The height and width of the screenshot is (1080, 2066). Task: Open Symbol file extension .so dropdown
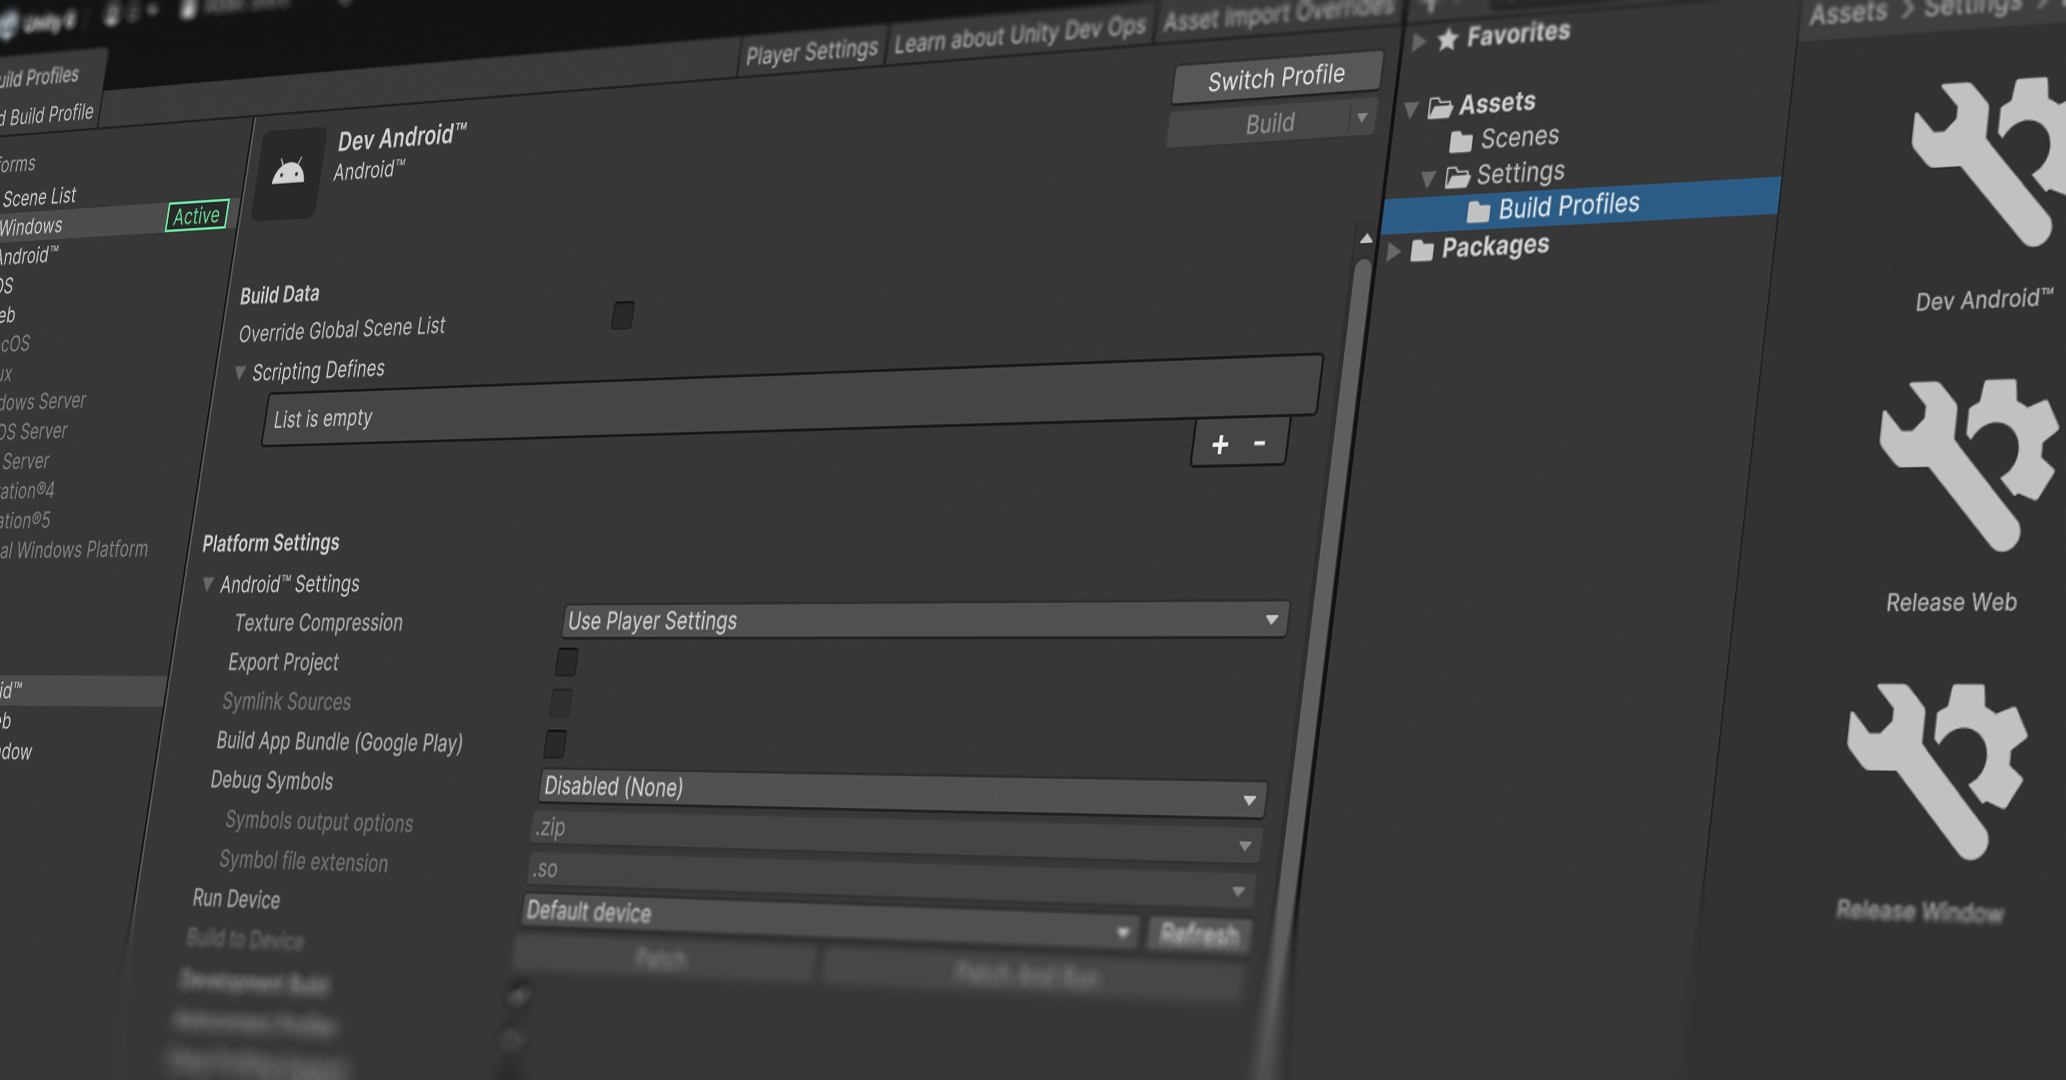(890, 879)
